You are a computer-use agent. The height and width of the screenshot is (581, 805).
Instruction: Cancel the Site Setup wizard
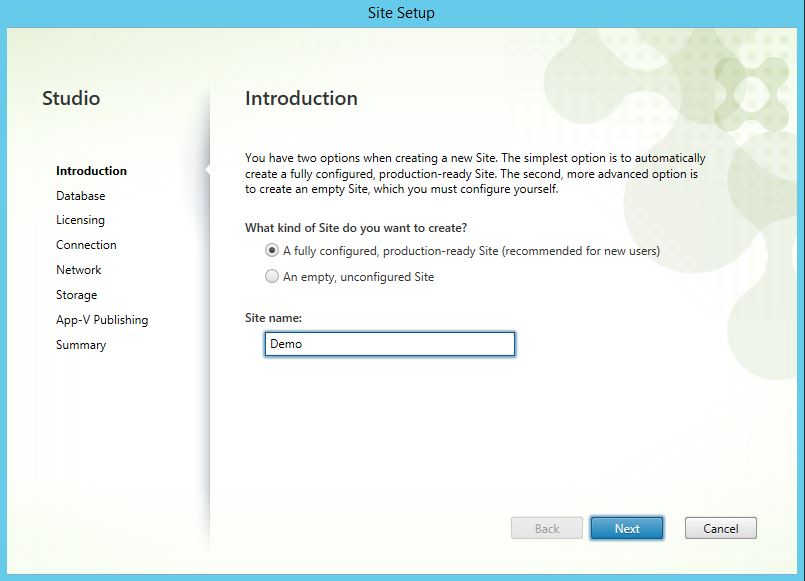click(720, 528)
